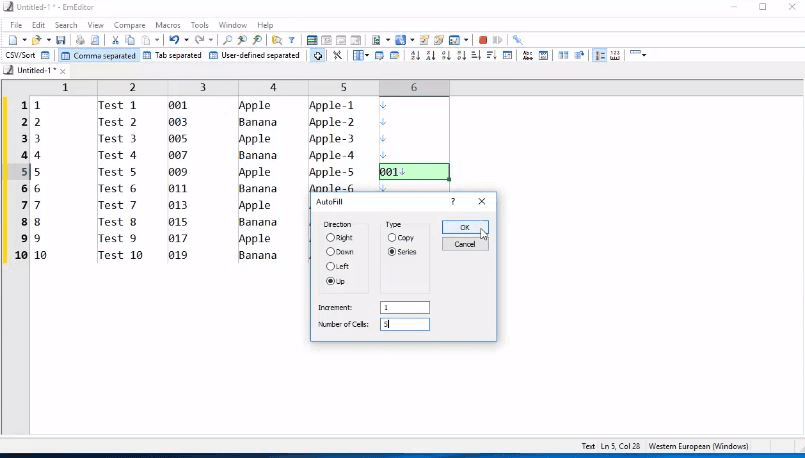Click the Sort A to Z icon

tap(416, 56)
